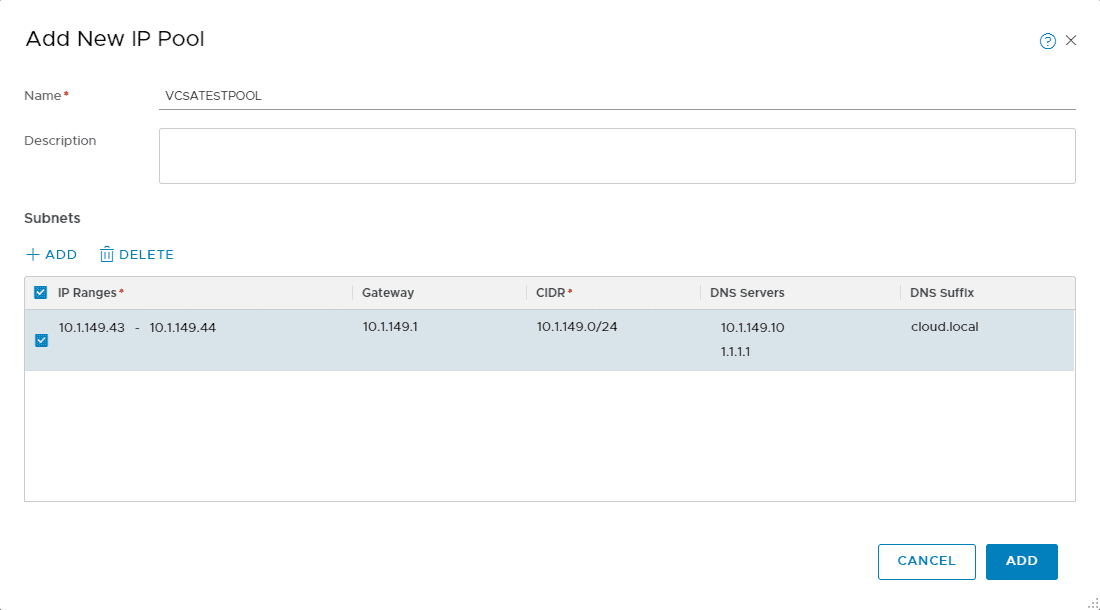Open the help question mark icon
This screenshot has width=1100, height=610.
pyautogui.click(x=1047, y=40)
